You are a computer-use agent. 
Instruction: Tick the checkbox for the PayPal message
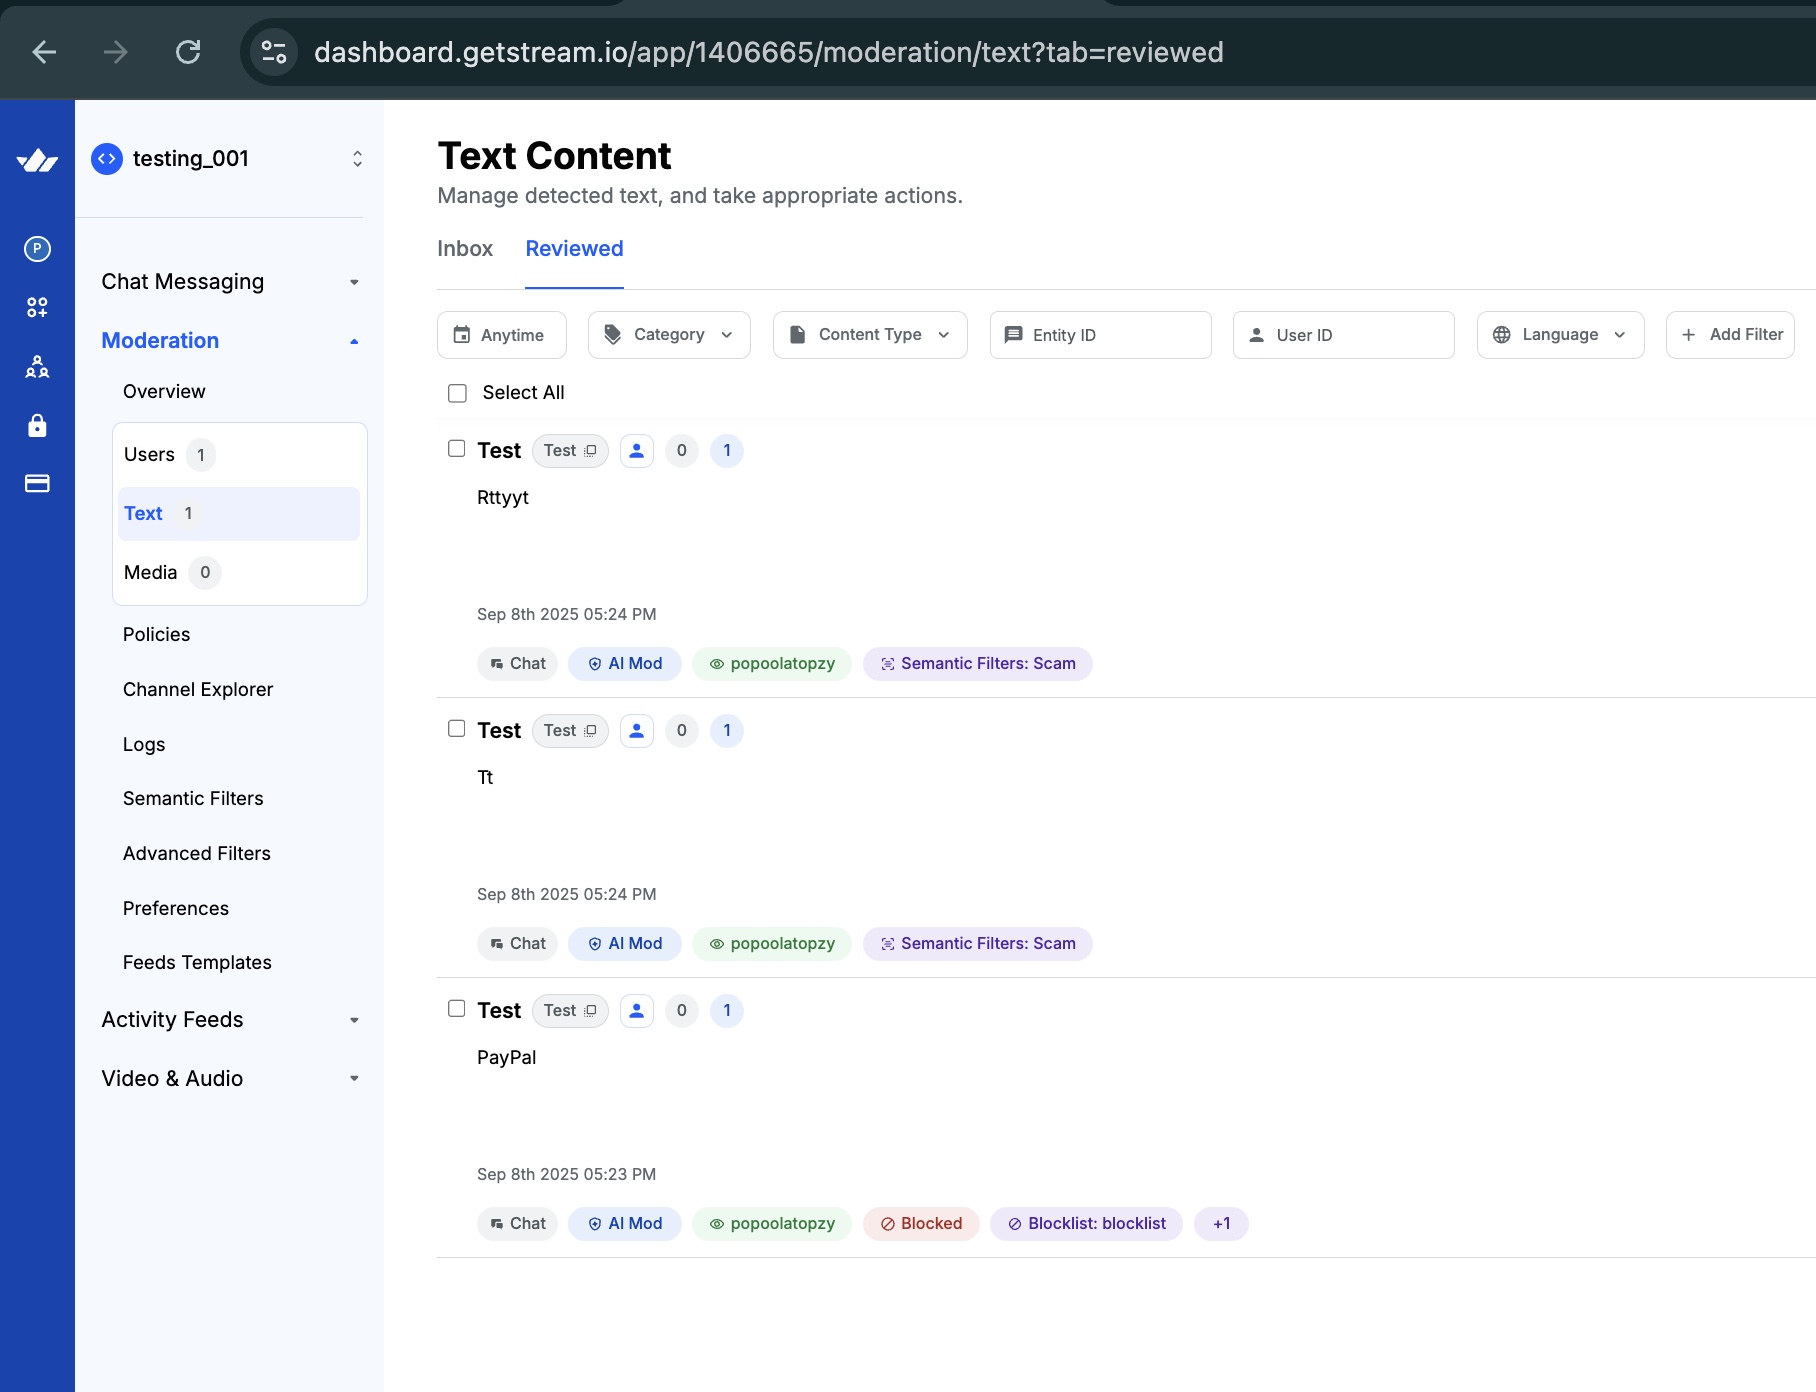coord(457,1009)
